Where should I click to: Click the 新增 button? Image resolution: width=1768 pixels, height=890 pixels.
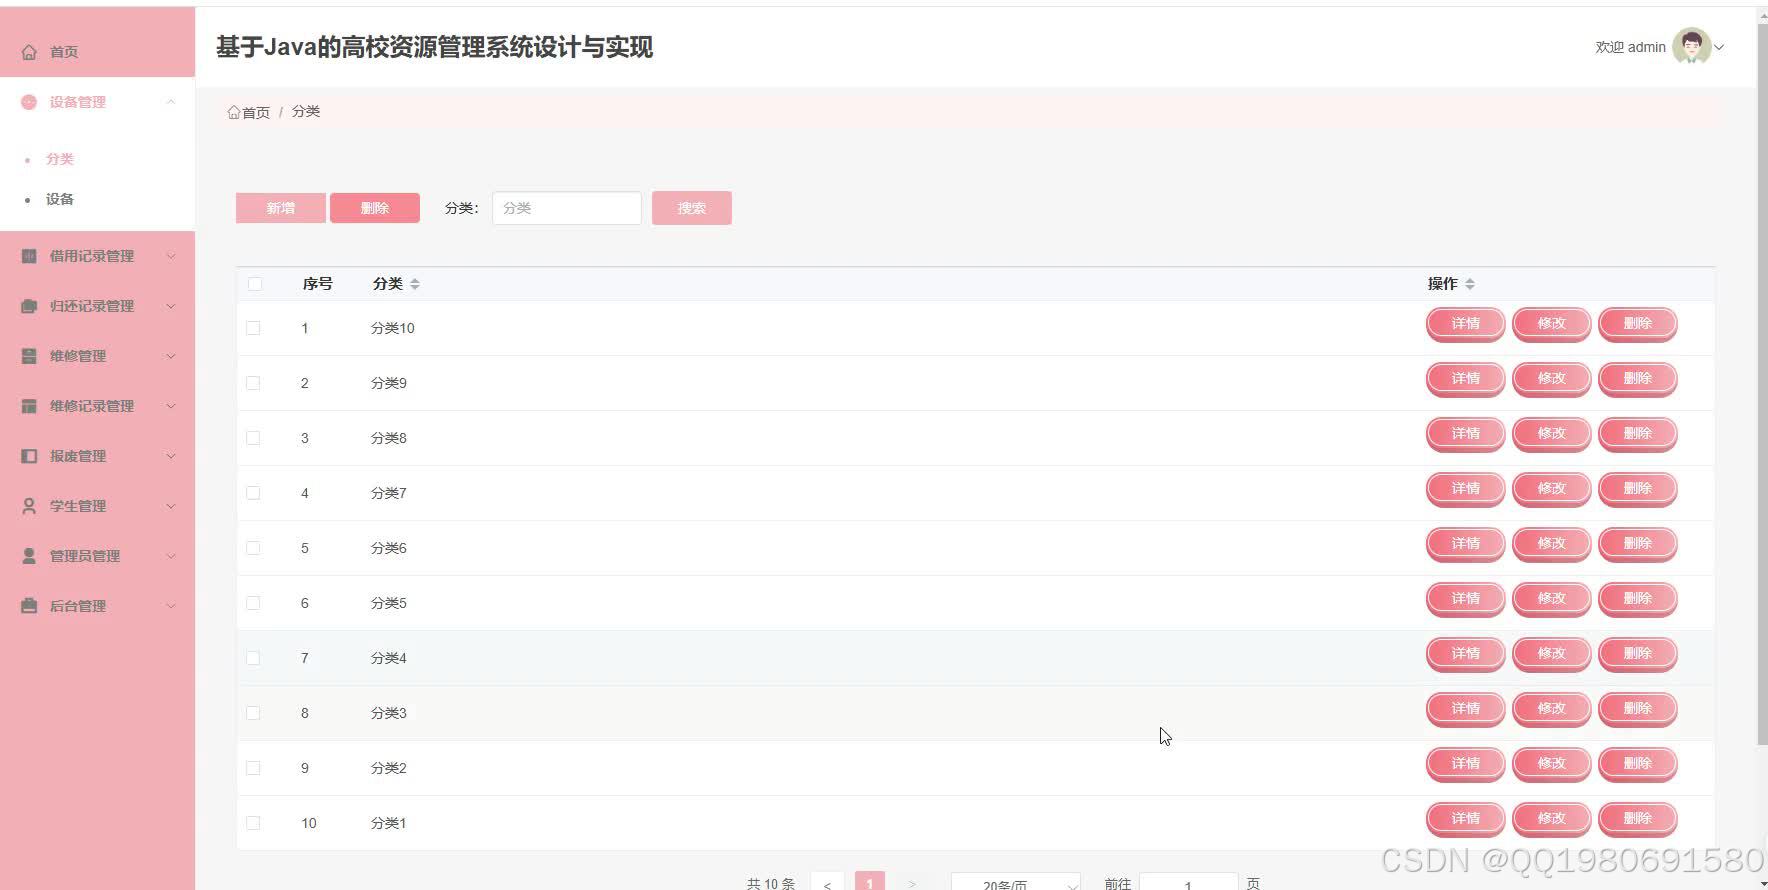click(281, 208)
